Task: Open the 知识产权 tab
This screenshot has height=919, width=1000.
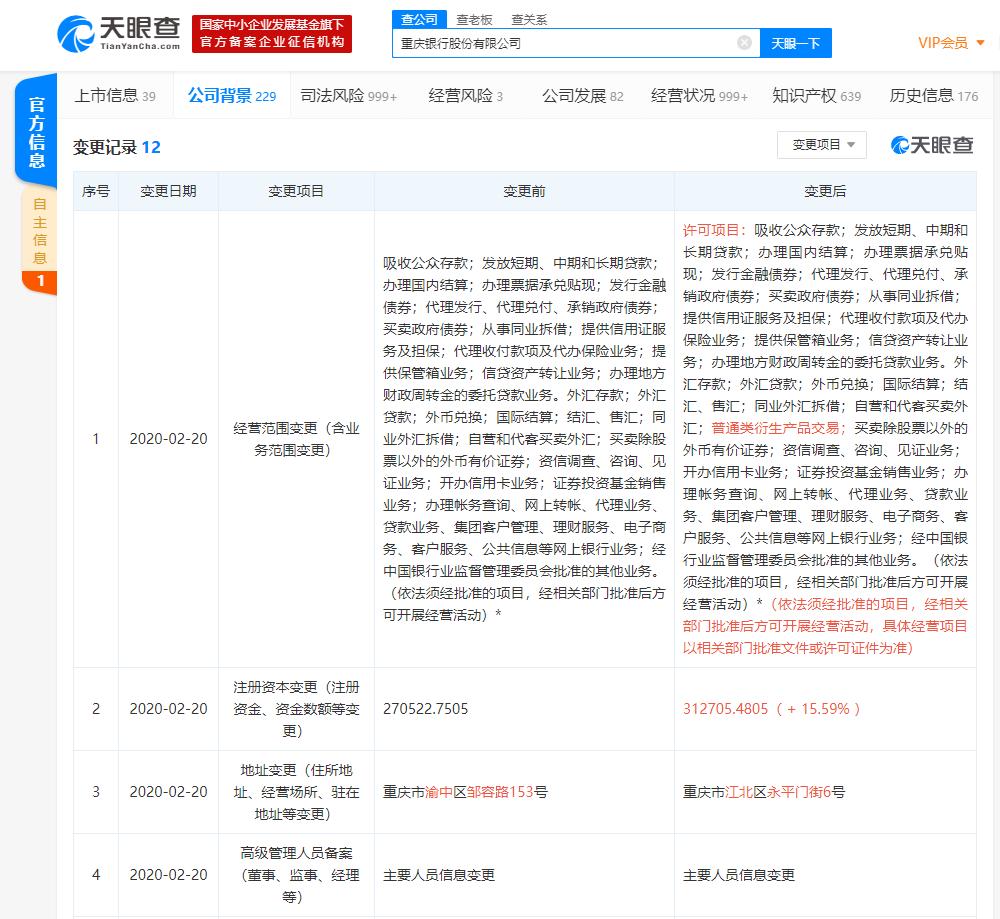Action: pyautogui.click(x=816, y=96)
